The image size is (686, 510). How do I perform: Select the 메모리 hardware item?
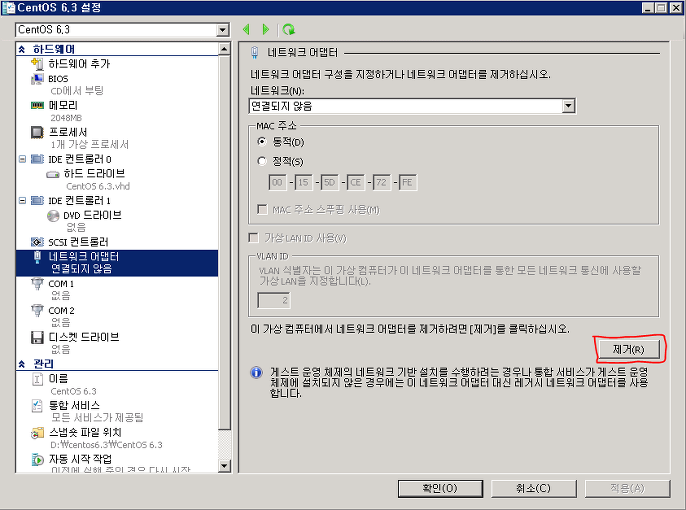(x=63, y=105)
